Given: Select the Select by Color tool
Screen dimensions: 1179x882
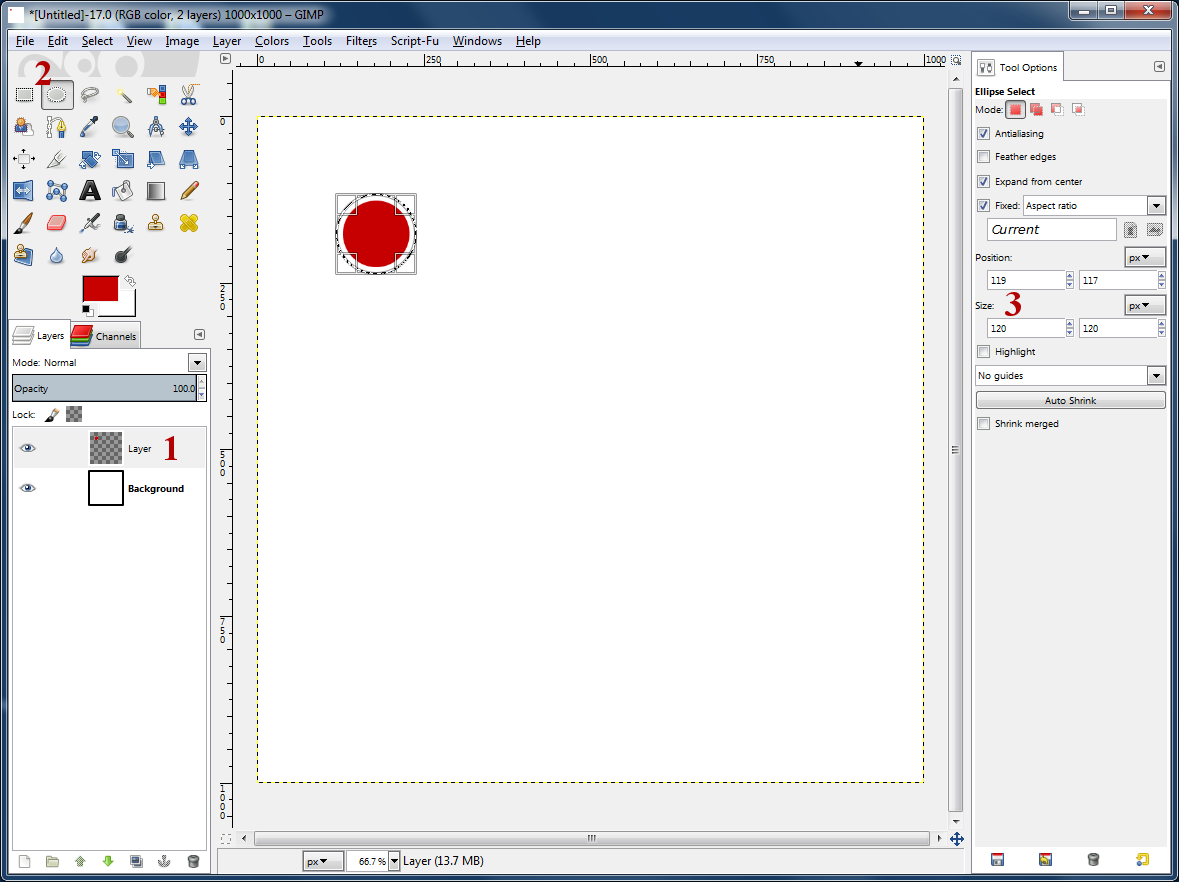Looking at the screenshot, I should pyautogui.click(x=156, y=95).
